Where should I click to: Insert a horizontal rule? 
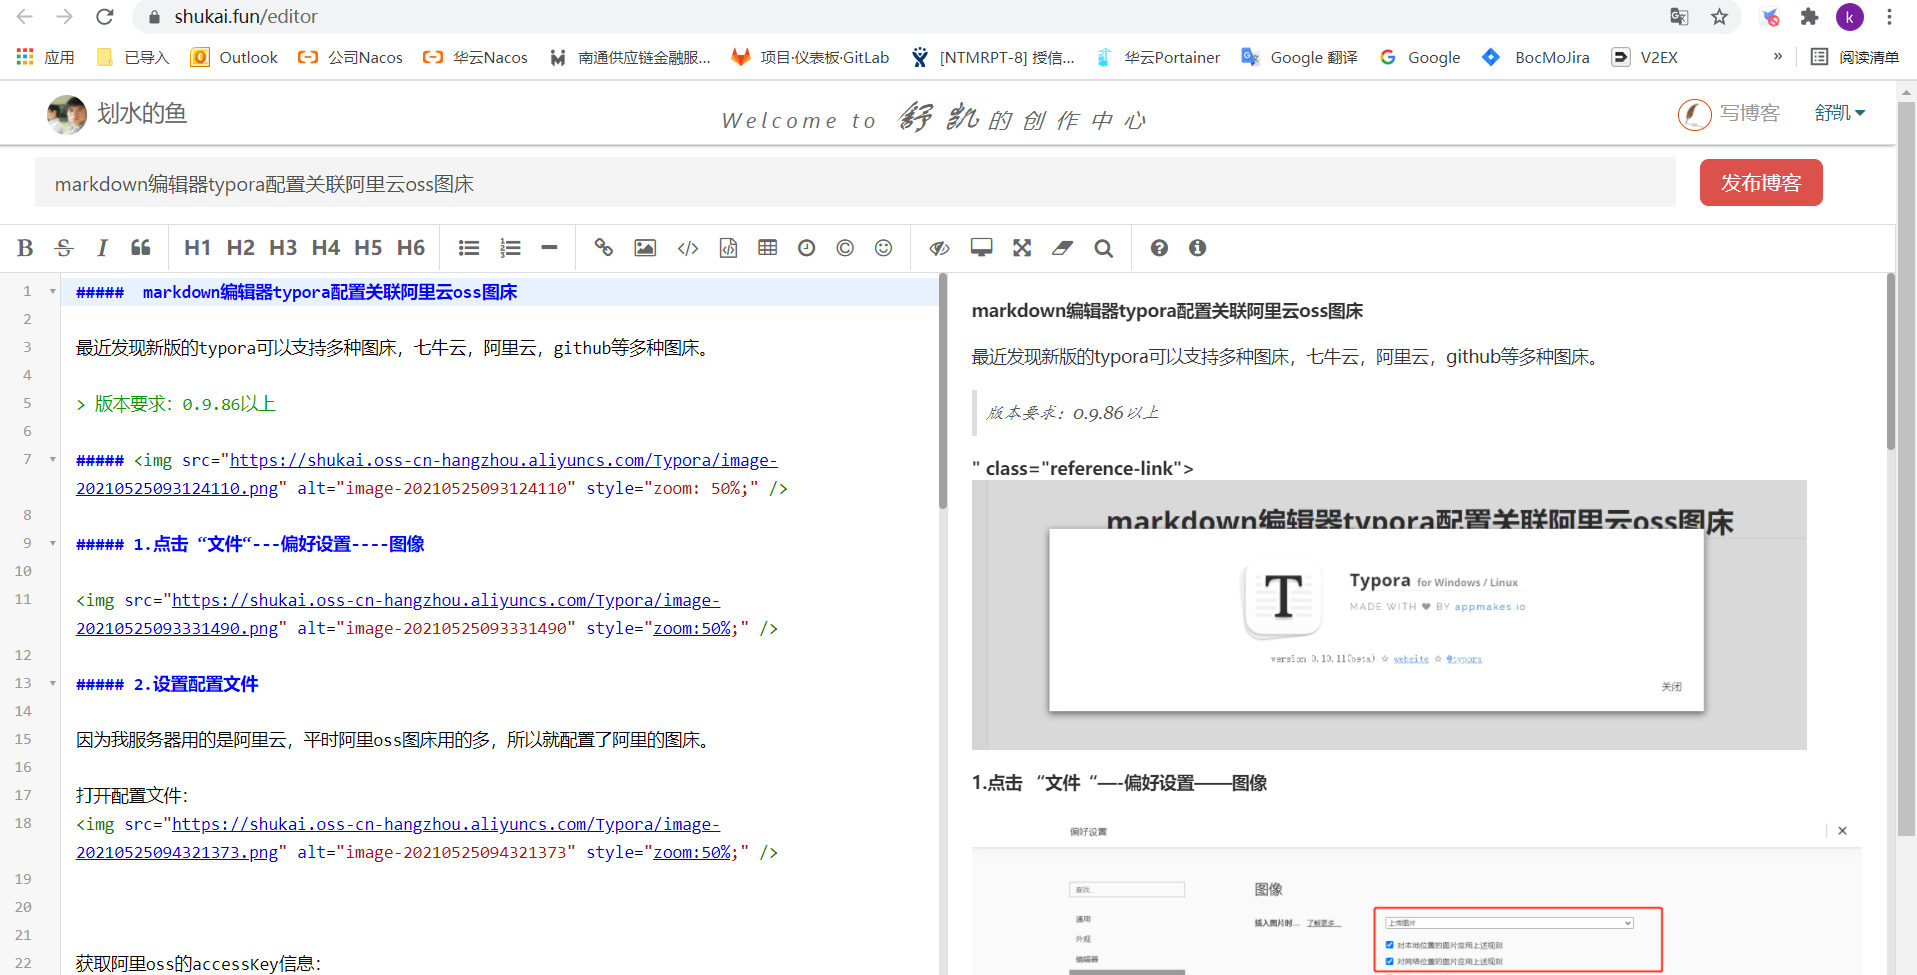pyautogui.click(x=549, y=248)
